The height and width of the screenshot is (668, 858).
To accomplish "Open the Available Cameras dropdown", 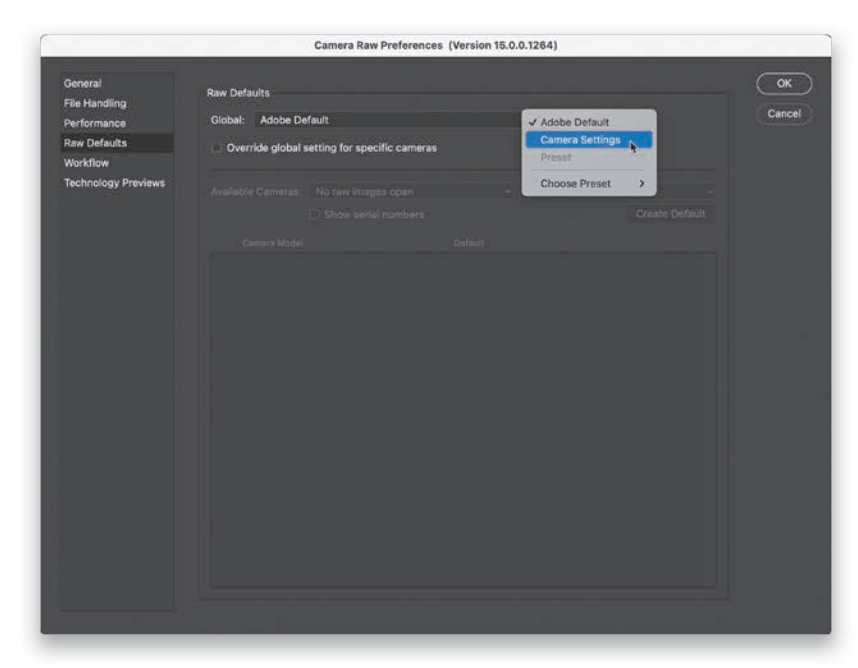I will click(410, 191).
